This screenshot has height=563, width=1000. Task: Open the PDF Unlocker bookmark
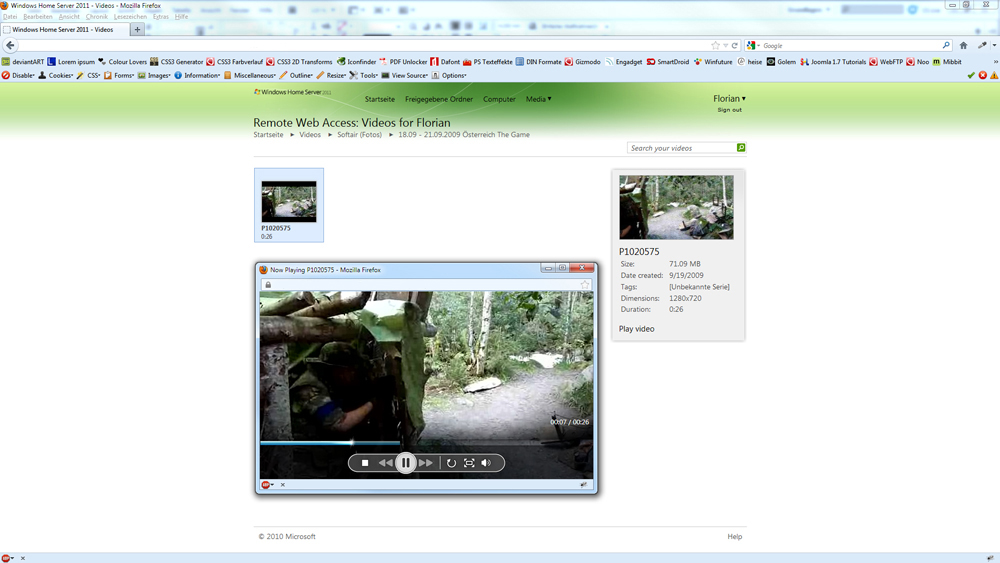[x=403, y=62]
